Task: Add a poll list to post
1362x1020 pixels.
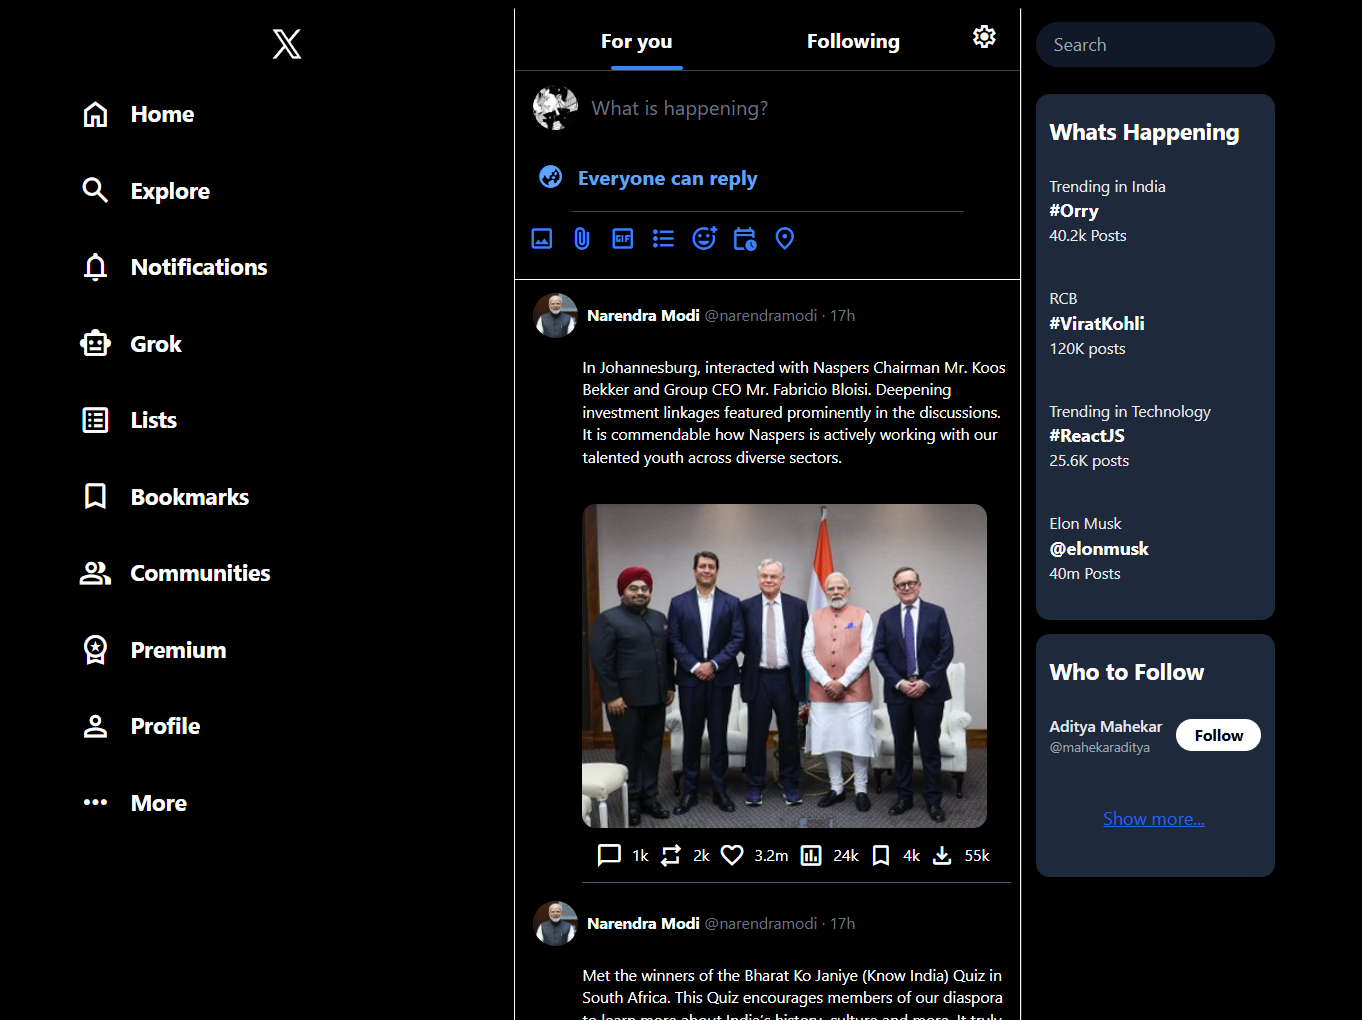Action: (663, 238)
